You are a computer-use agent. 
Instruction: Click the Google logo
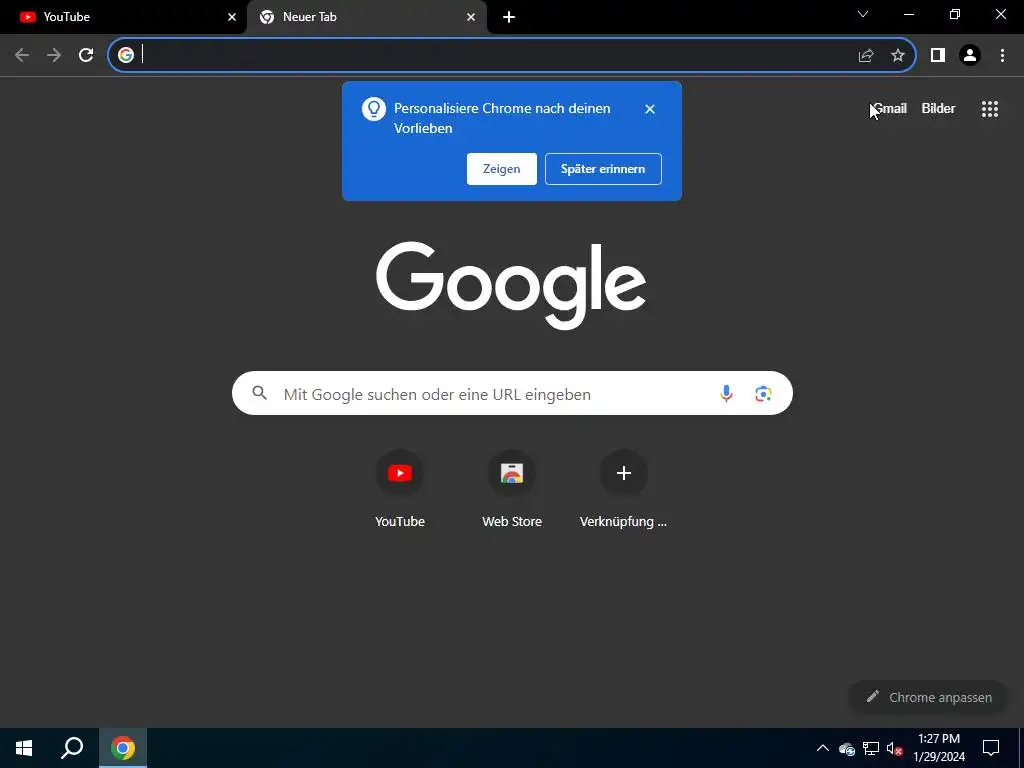click(x=511, y=285)
